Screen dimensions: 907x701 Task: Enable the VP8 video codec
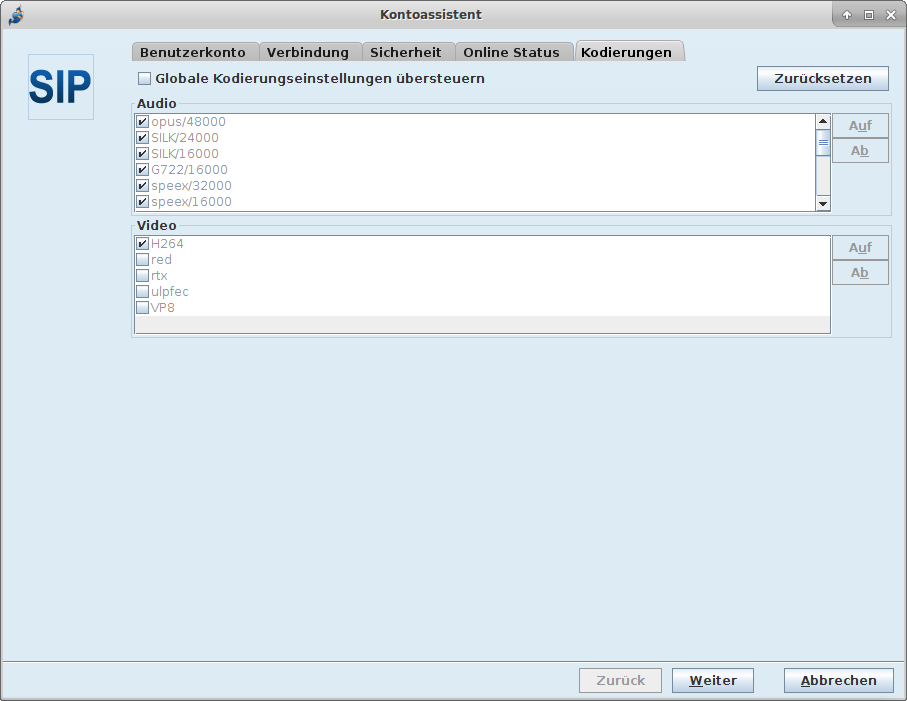point(142,308)
